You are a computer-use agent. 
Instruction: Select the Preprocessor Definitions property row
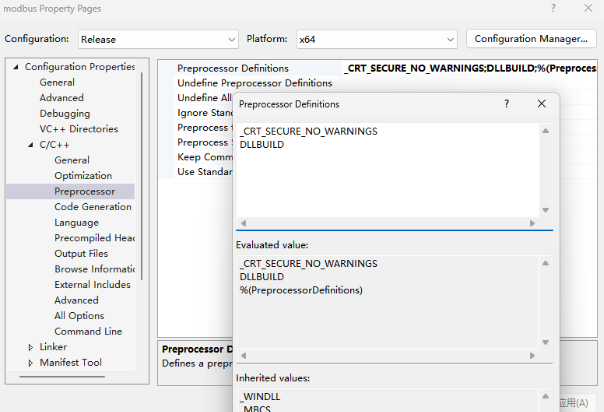point(233,69)
